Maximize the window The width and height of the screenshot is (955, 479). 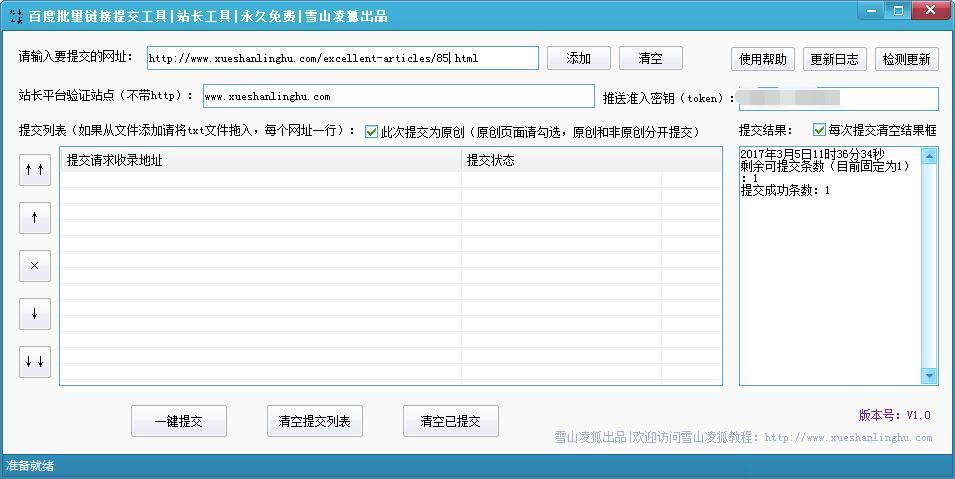coord(898,10)
